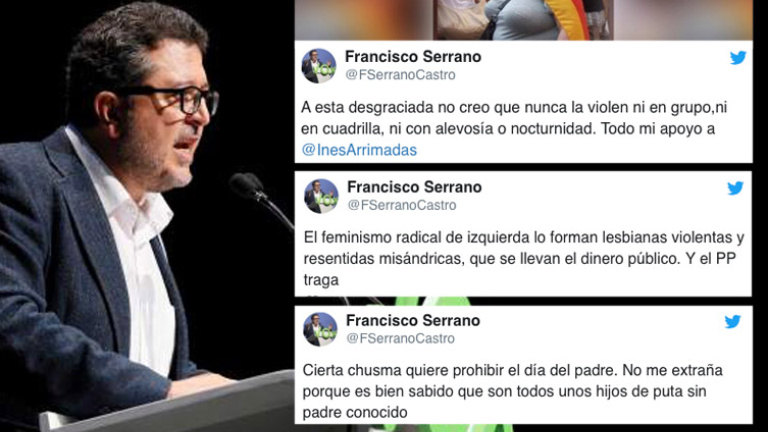This screenshot has width=768, height=432.
Task: Select the tweet text about 'día del padre'
Action: point(512,391)
